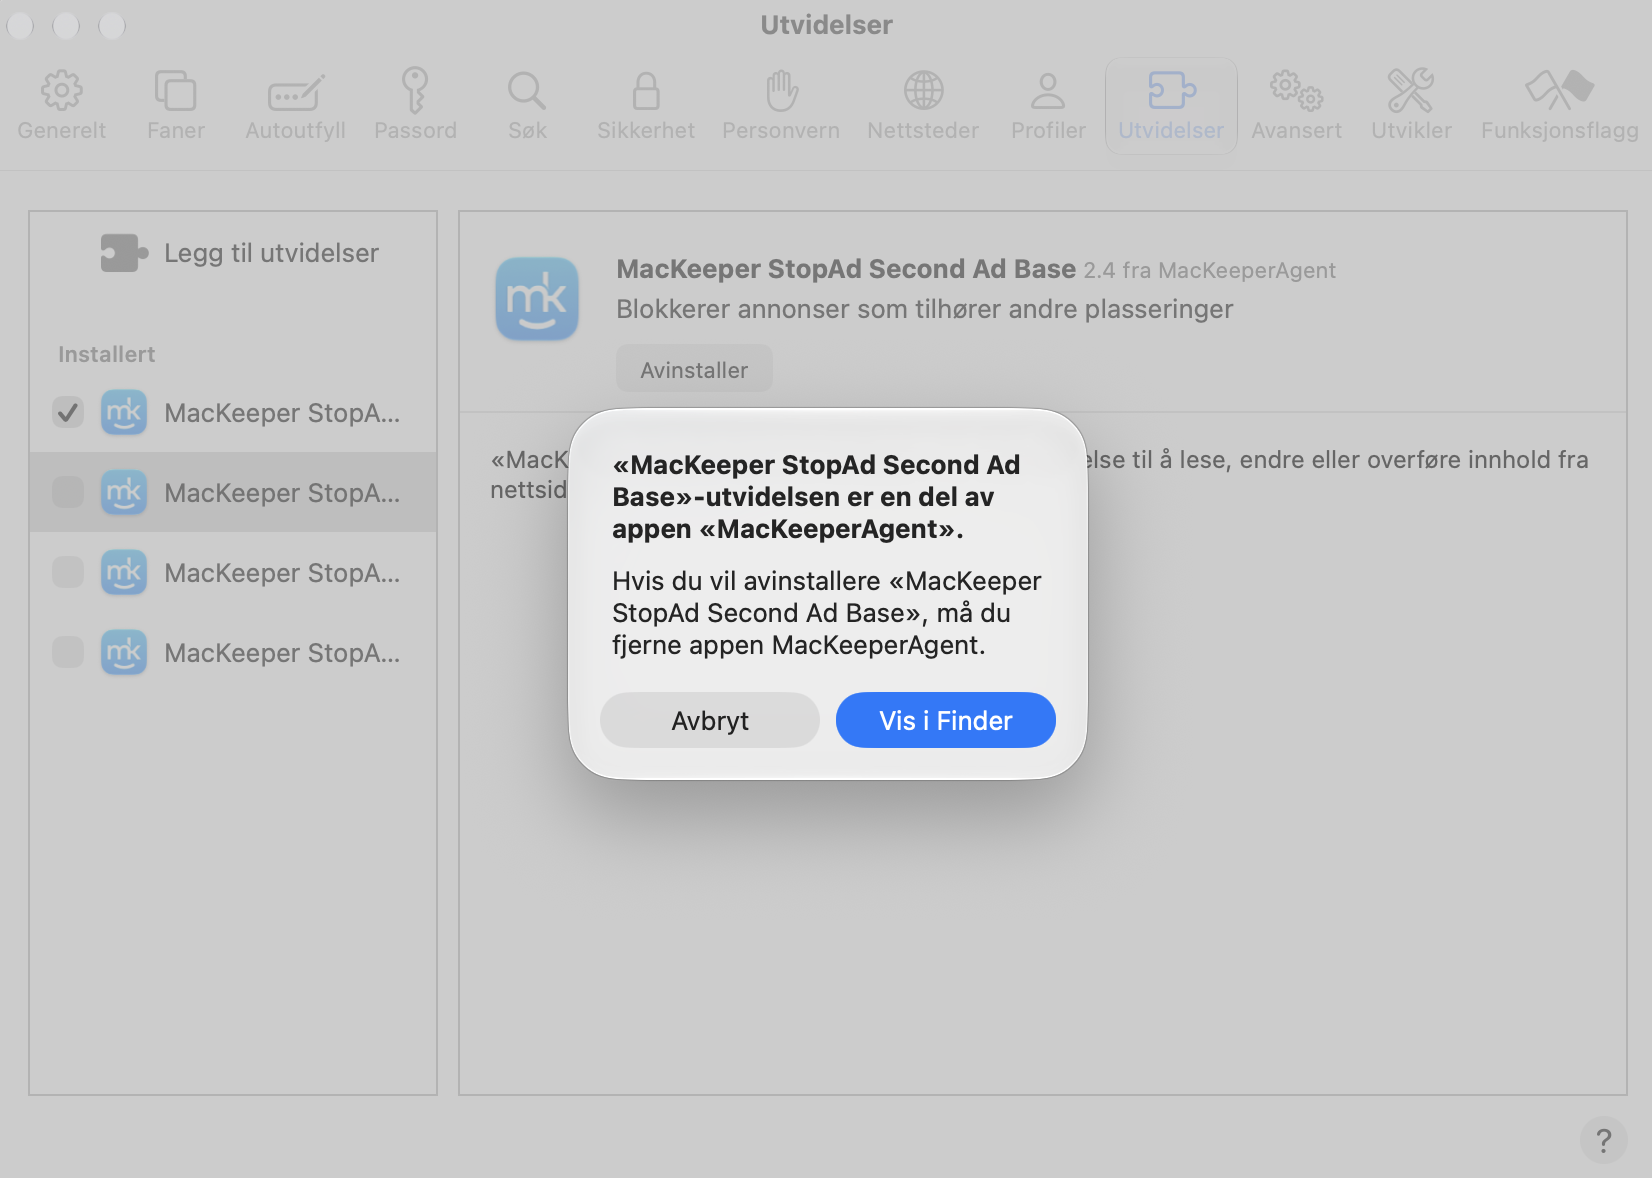
Task: Open the Funksjonsflagg flags icon
Action: click(x=1560, y=91)
